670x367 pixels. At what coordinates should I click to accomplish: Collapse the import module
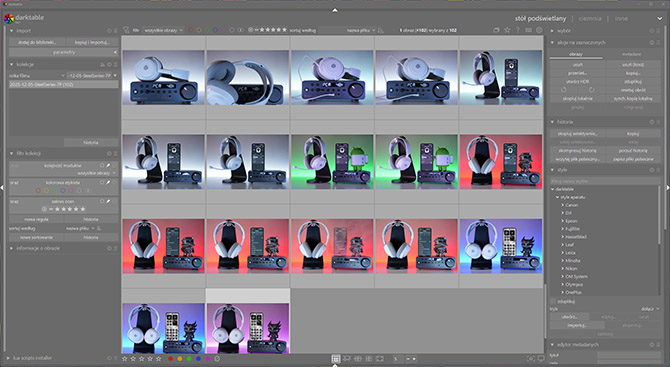coord(12,31)
